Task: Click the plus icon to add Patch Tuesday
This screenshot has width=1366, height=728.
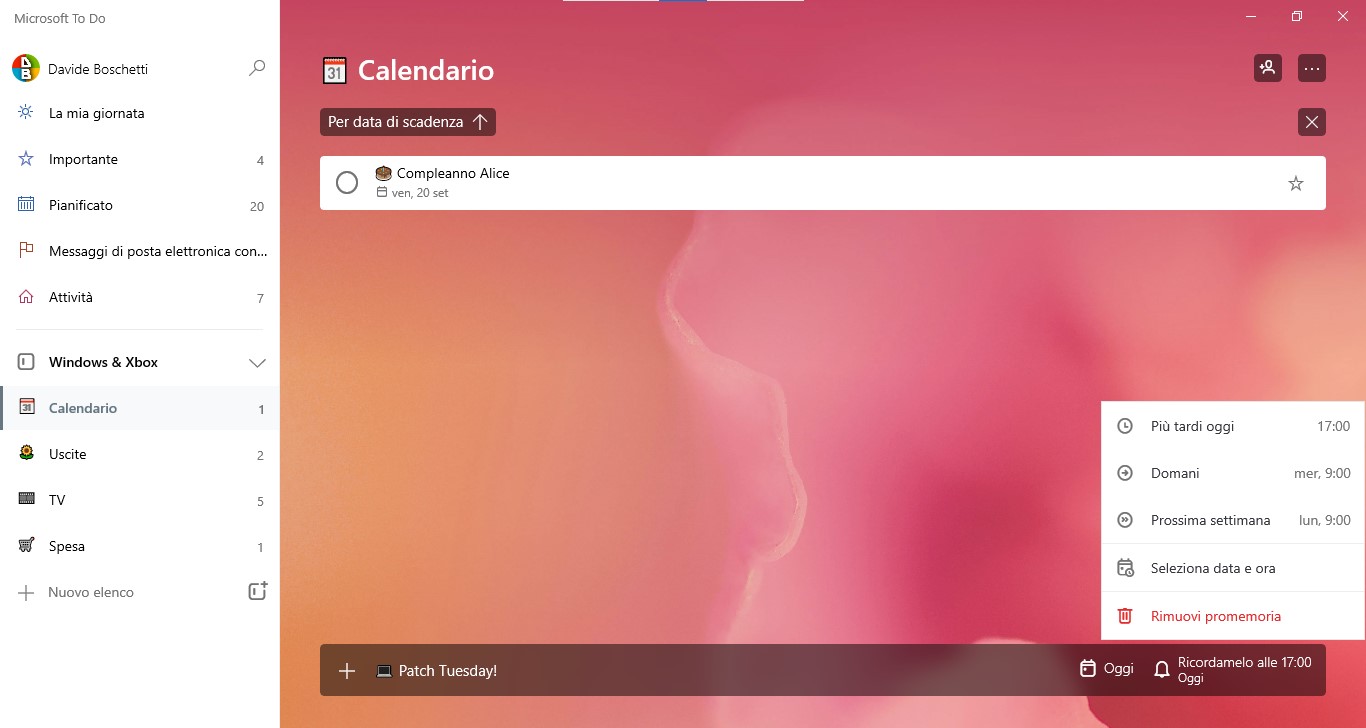Action: pyautogui.click(x=347, y=671)
